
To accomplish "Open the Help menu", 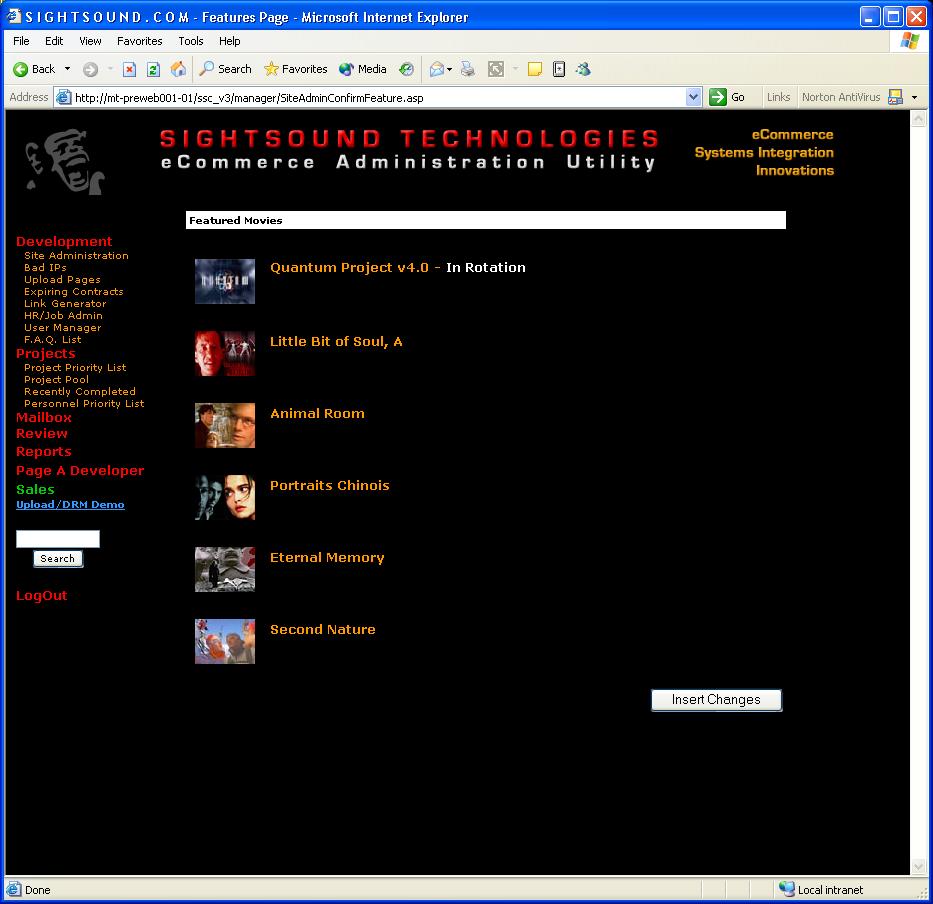I will [230, 41].
